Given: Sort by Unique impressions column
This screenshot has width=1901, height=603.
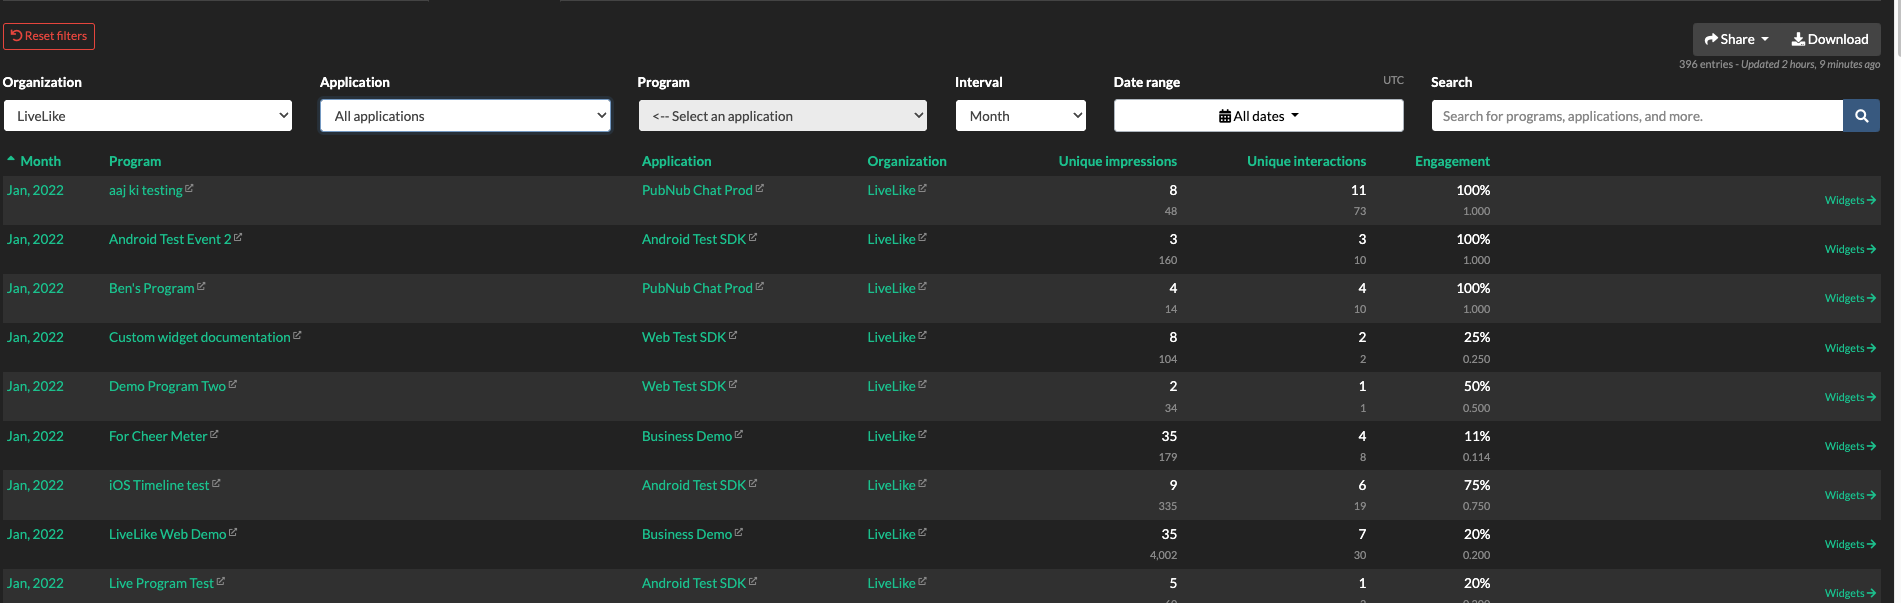Looking at the screenshot, I should [1118, 161].
